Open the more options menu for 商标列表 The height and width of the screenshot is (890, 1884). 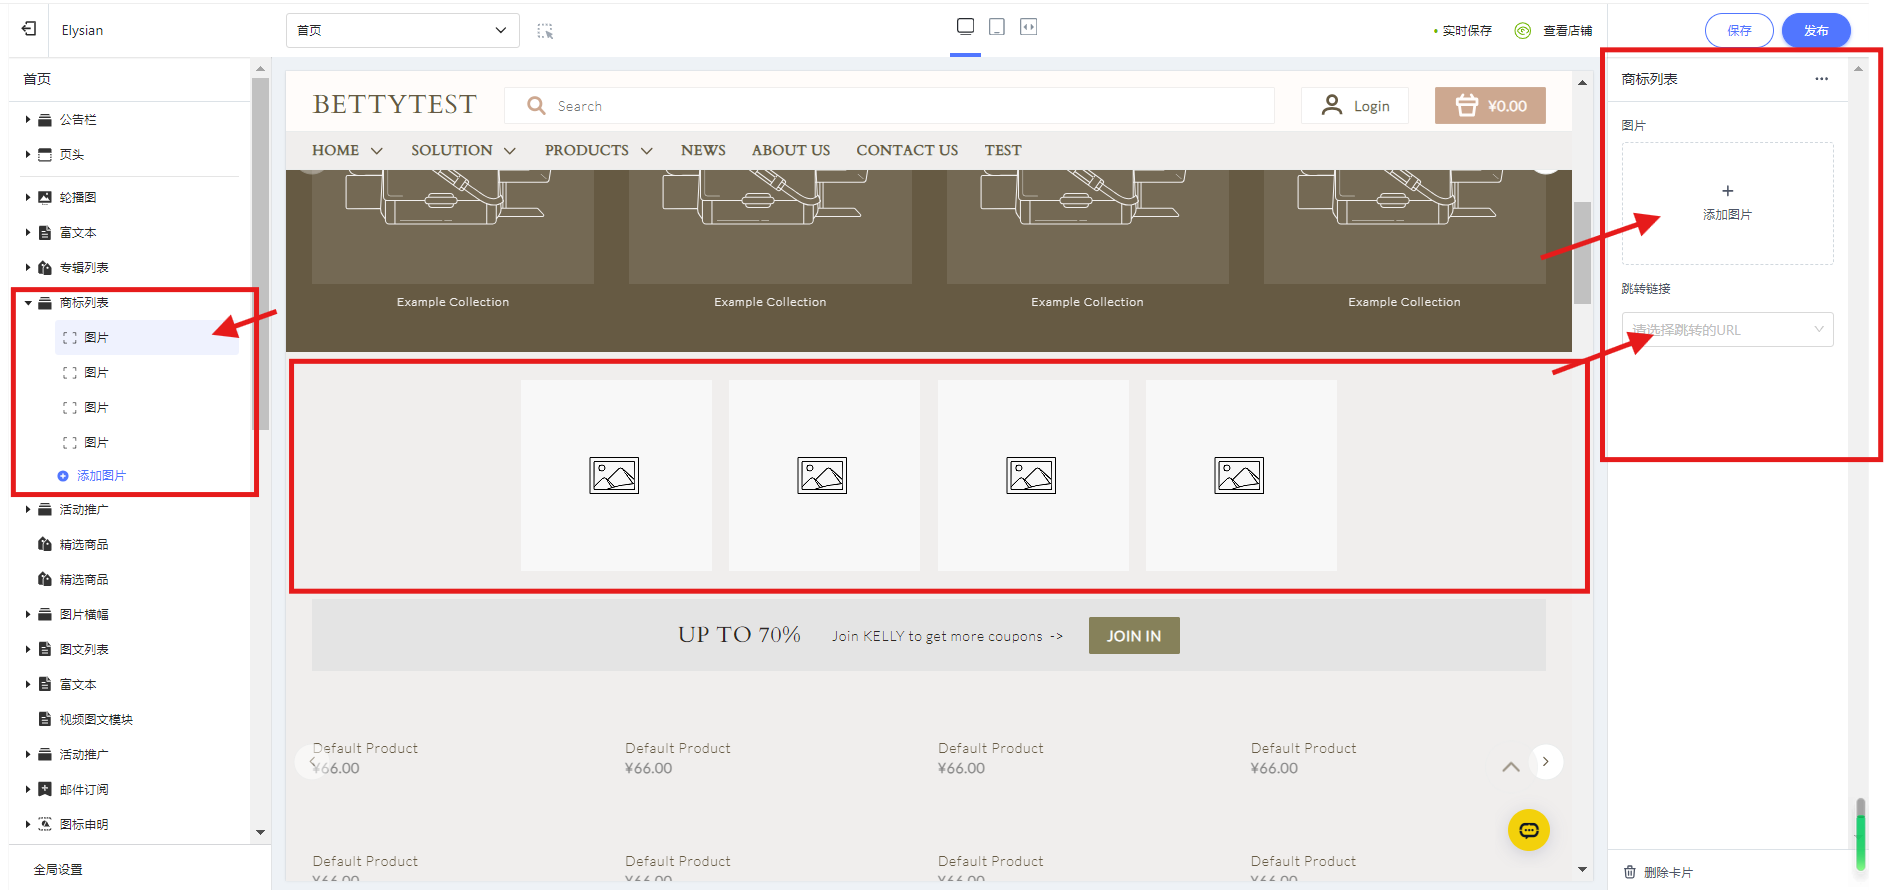1821,79
